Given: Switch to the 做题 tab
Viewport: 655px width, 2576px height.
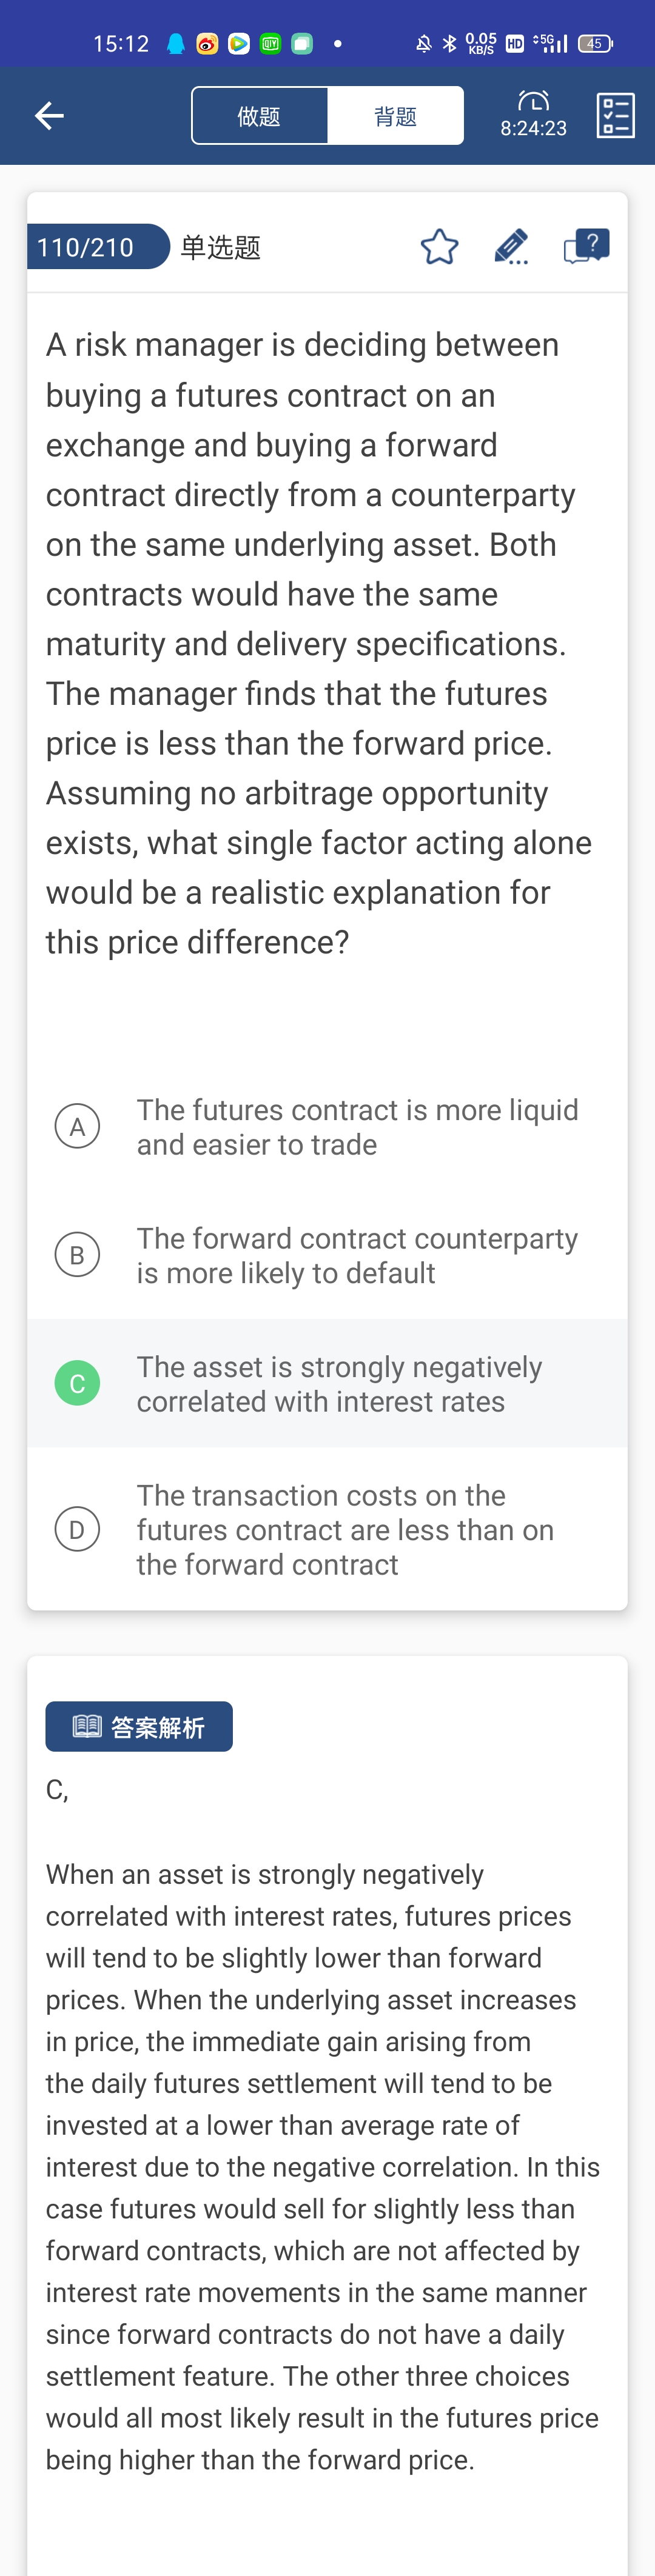Looking at the screenshot, I should [259, 116].
